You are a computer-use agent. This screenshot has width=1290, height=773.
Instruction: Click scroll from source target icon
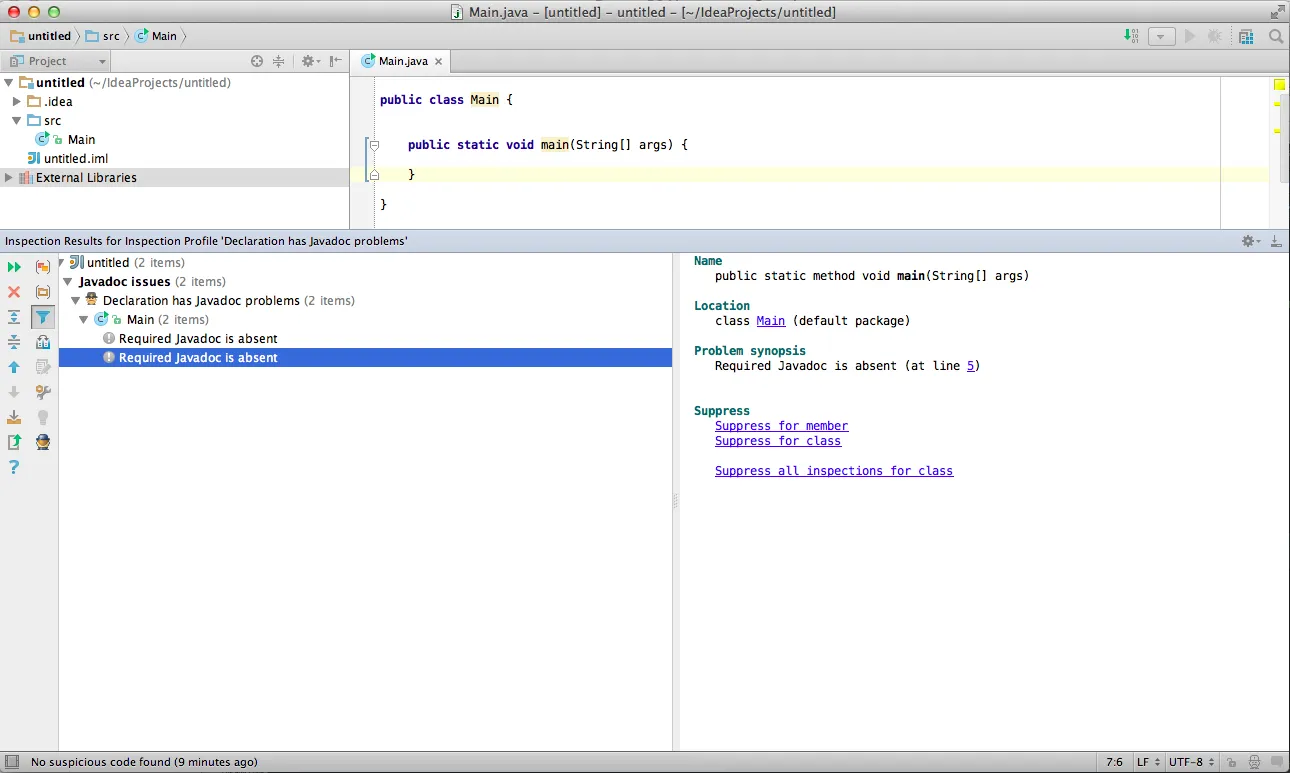257,61
